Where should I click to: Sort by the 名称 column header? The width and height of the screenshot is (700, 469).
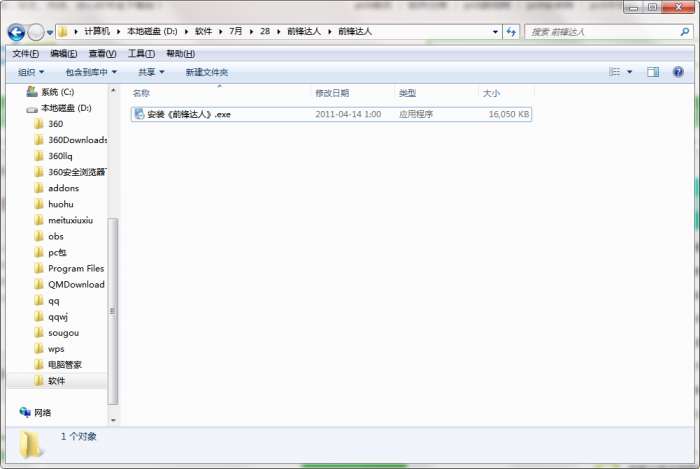pos(141,93)
